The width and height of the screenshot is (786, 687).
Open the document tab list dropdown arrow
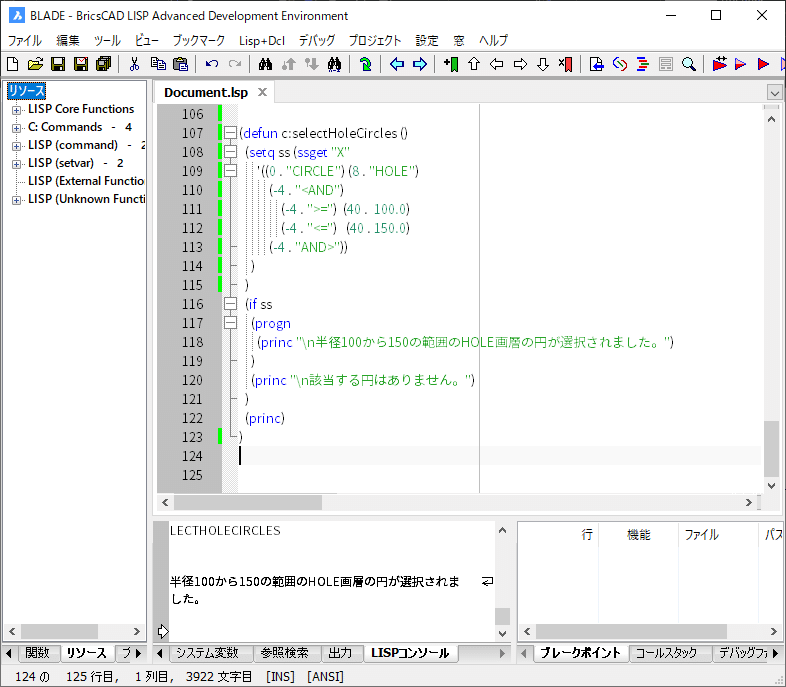tap(774, 92)
